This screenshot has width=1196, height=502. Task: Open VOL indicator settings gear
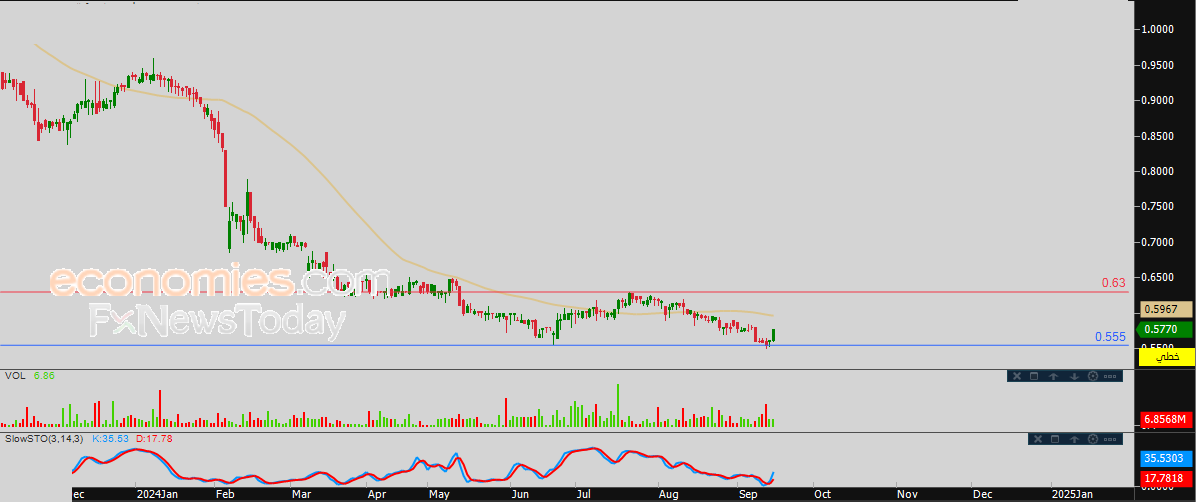pyautogui.click(x=1093, y=376)
